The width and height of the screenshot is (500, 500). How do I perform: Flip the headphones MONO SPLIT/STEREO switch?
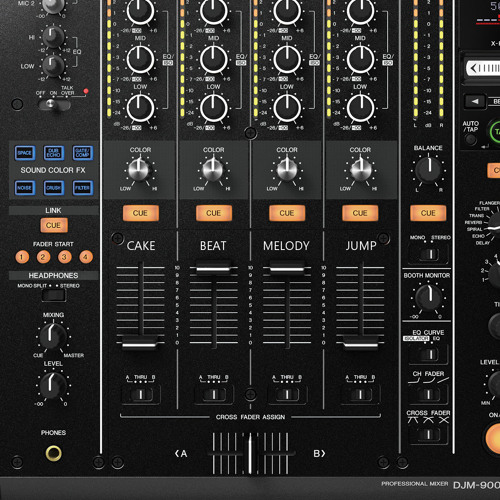(x=54, y=295)
